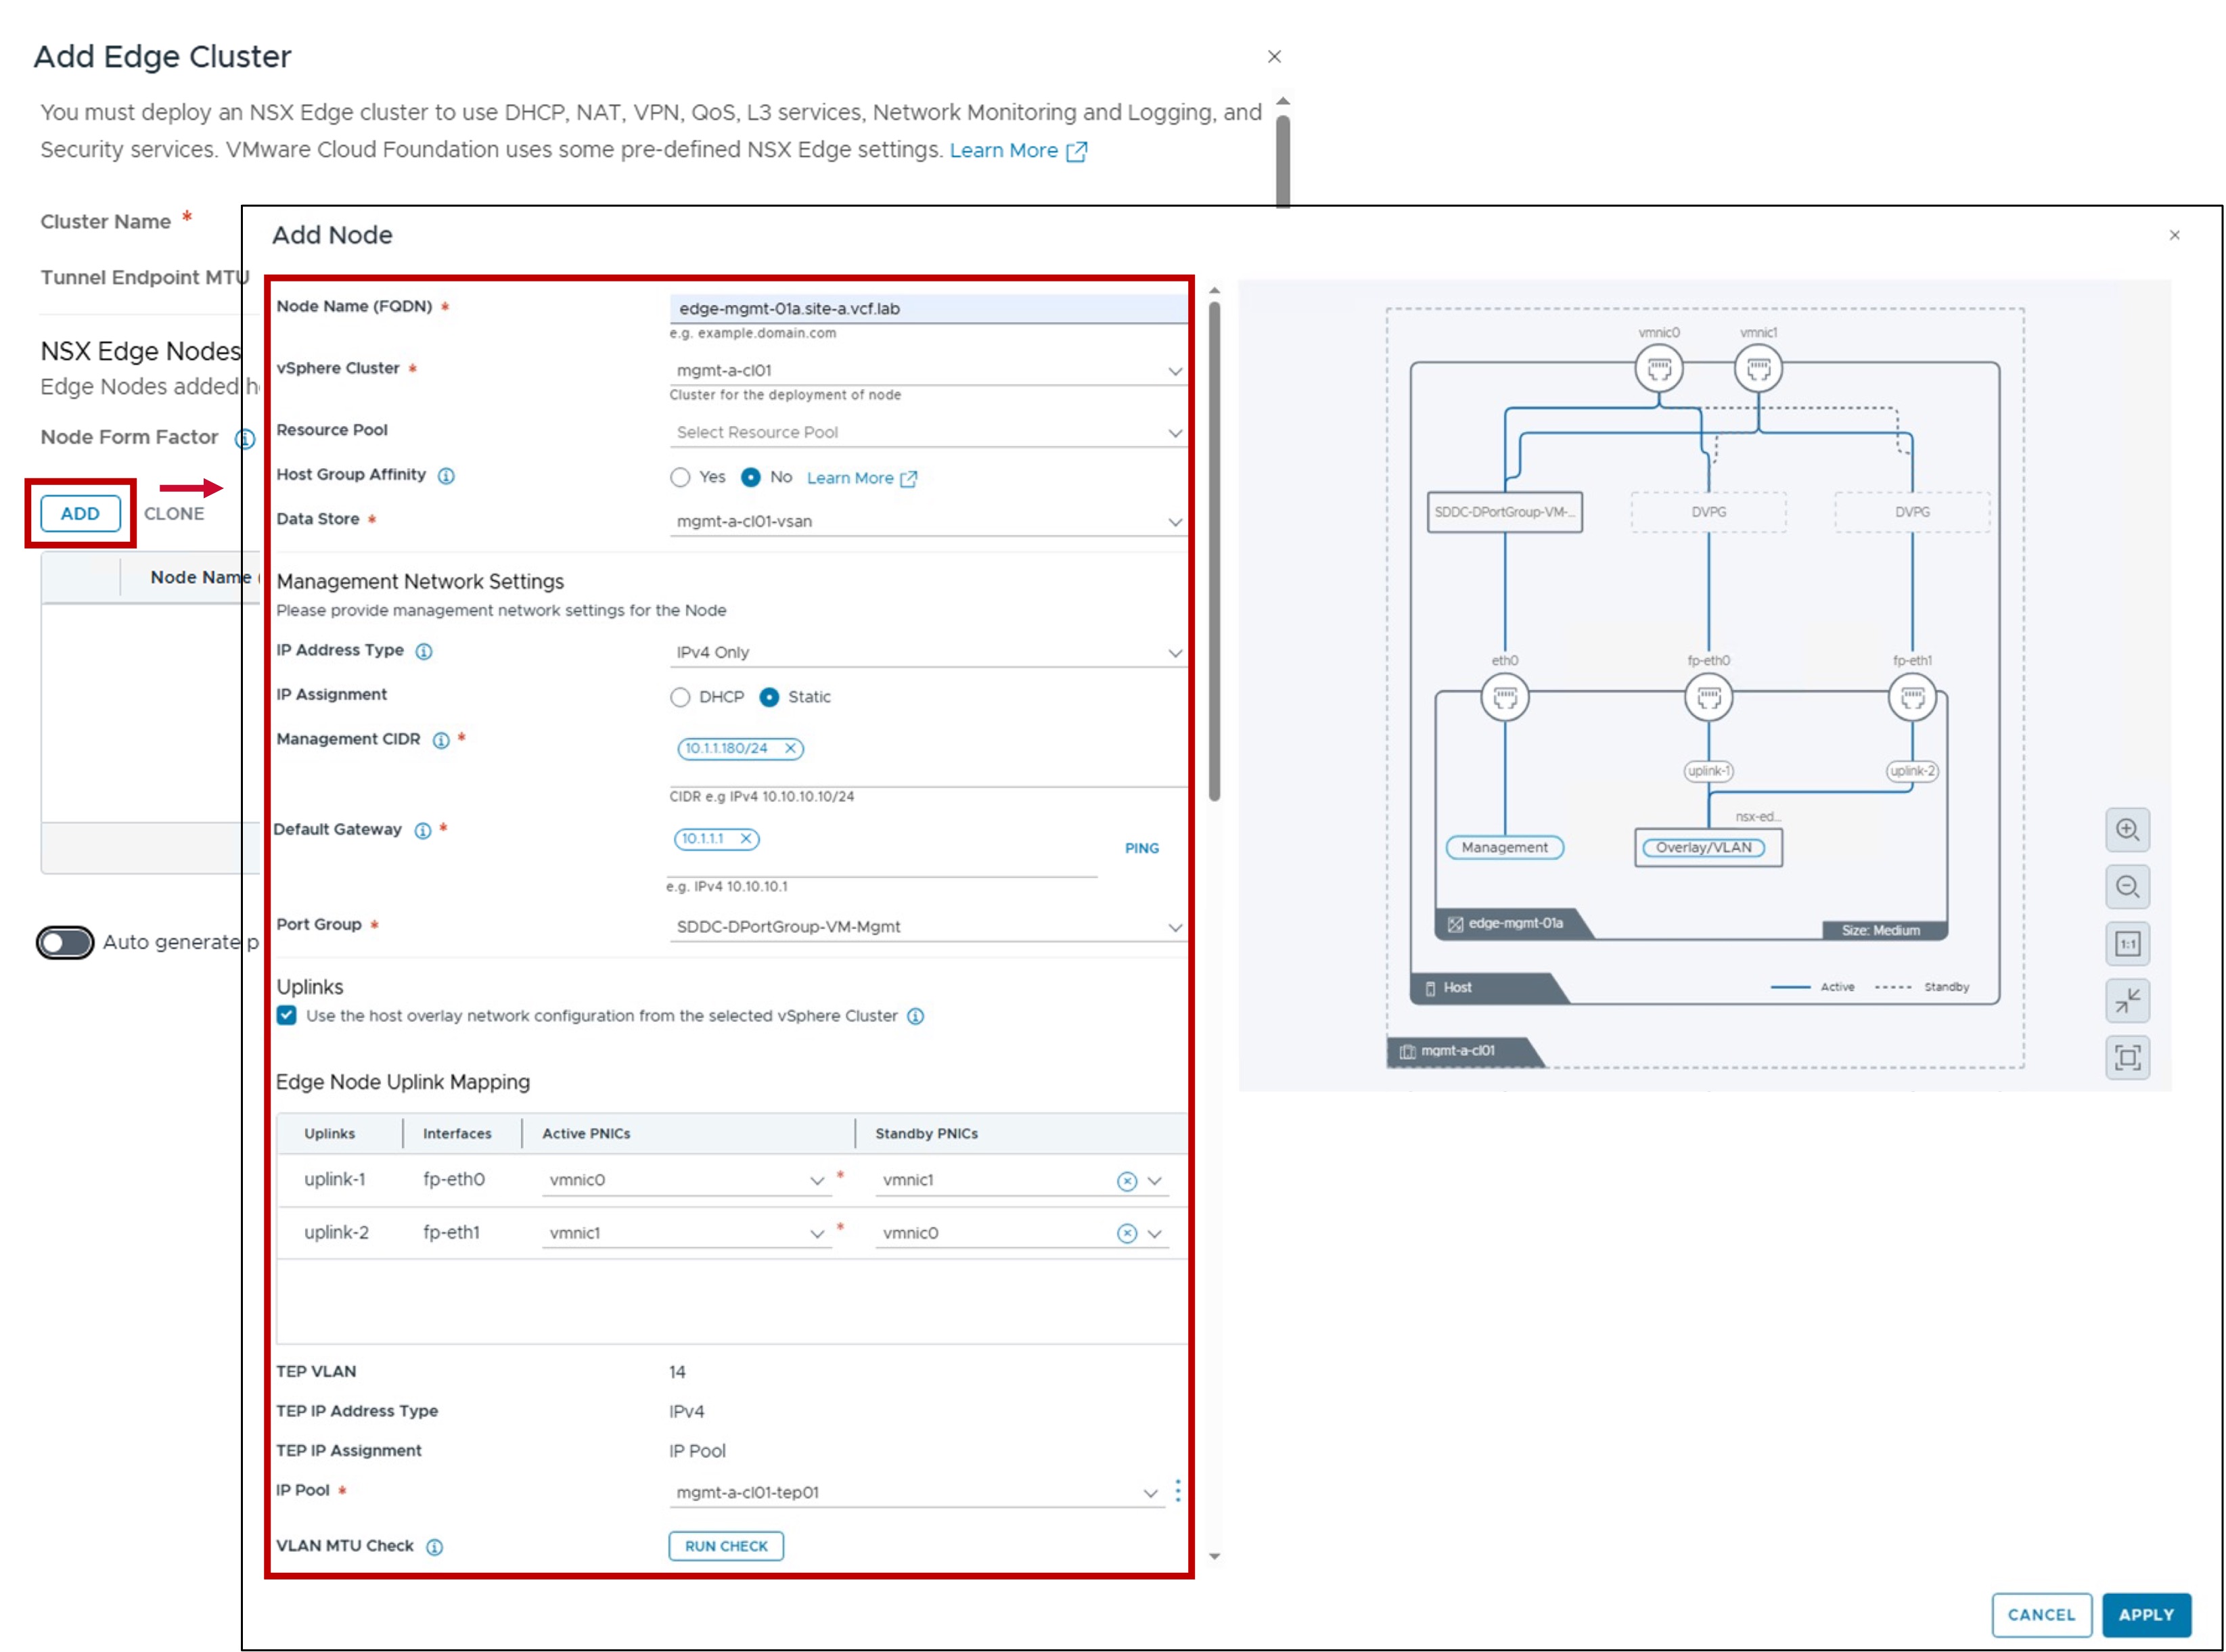Close the Add Edge Cluster window
2226x1652 pixels.
coord(1274,57)
